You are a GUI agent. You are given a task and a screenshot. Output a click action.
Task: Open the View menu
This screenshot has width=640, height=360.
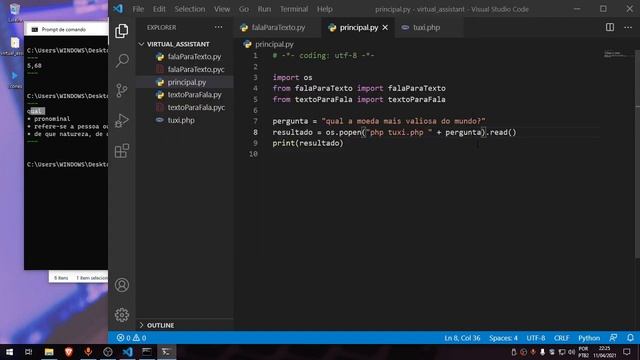click(222, 9)
